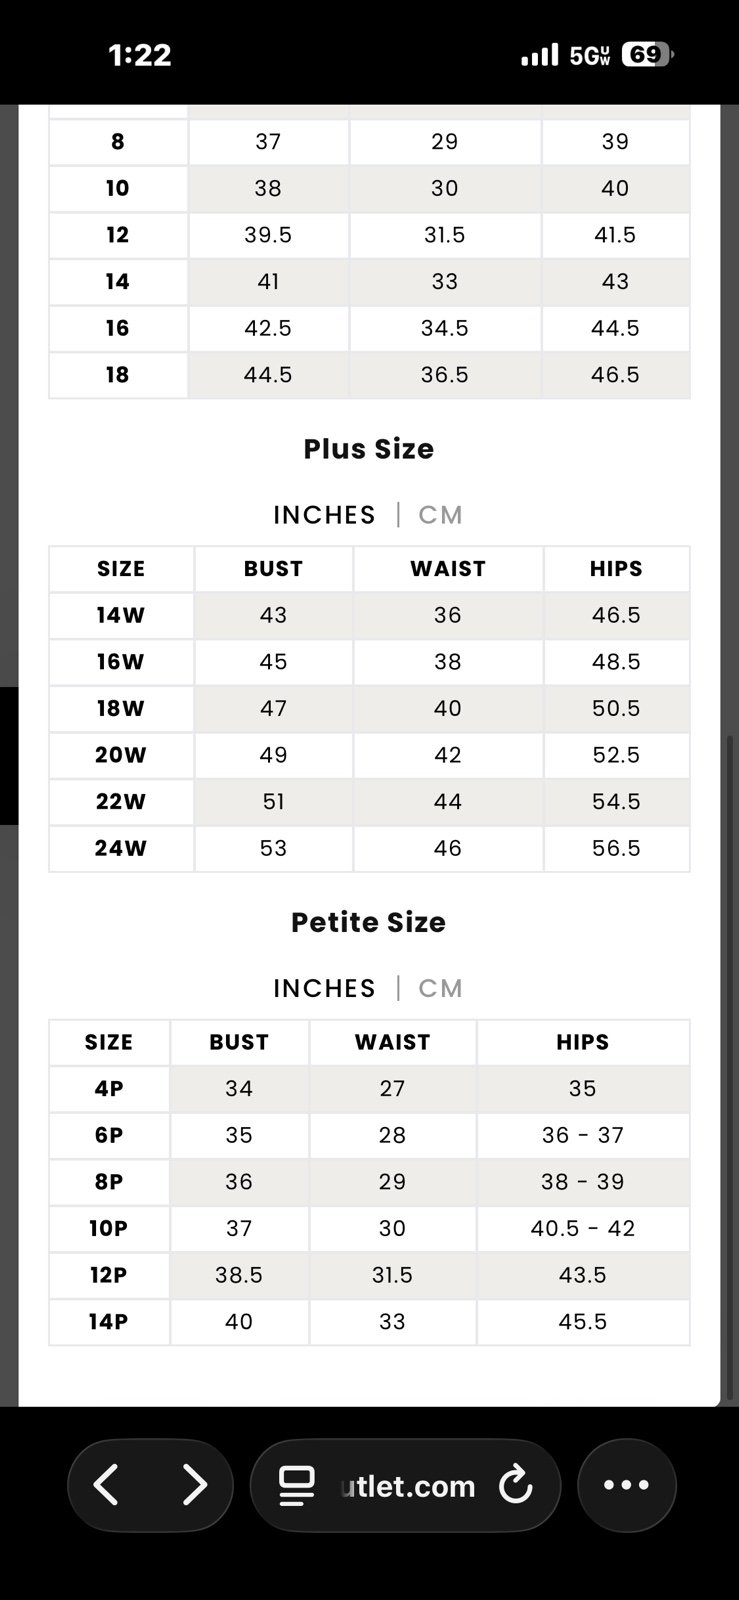This screenshot has width=739, height=1600.
Task: Tap the browser forward arrow
Action: (194, 1485)
